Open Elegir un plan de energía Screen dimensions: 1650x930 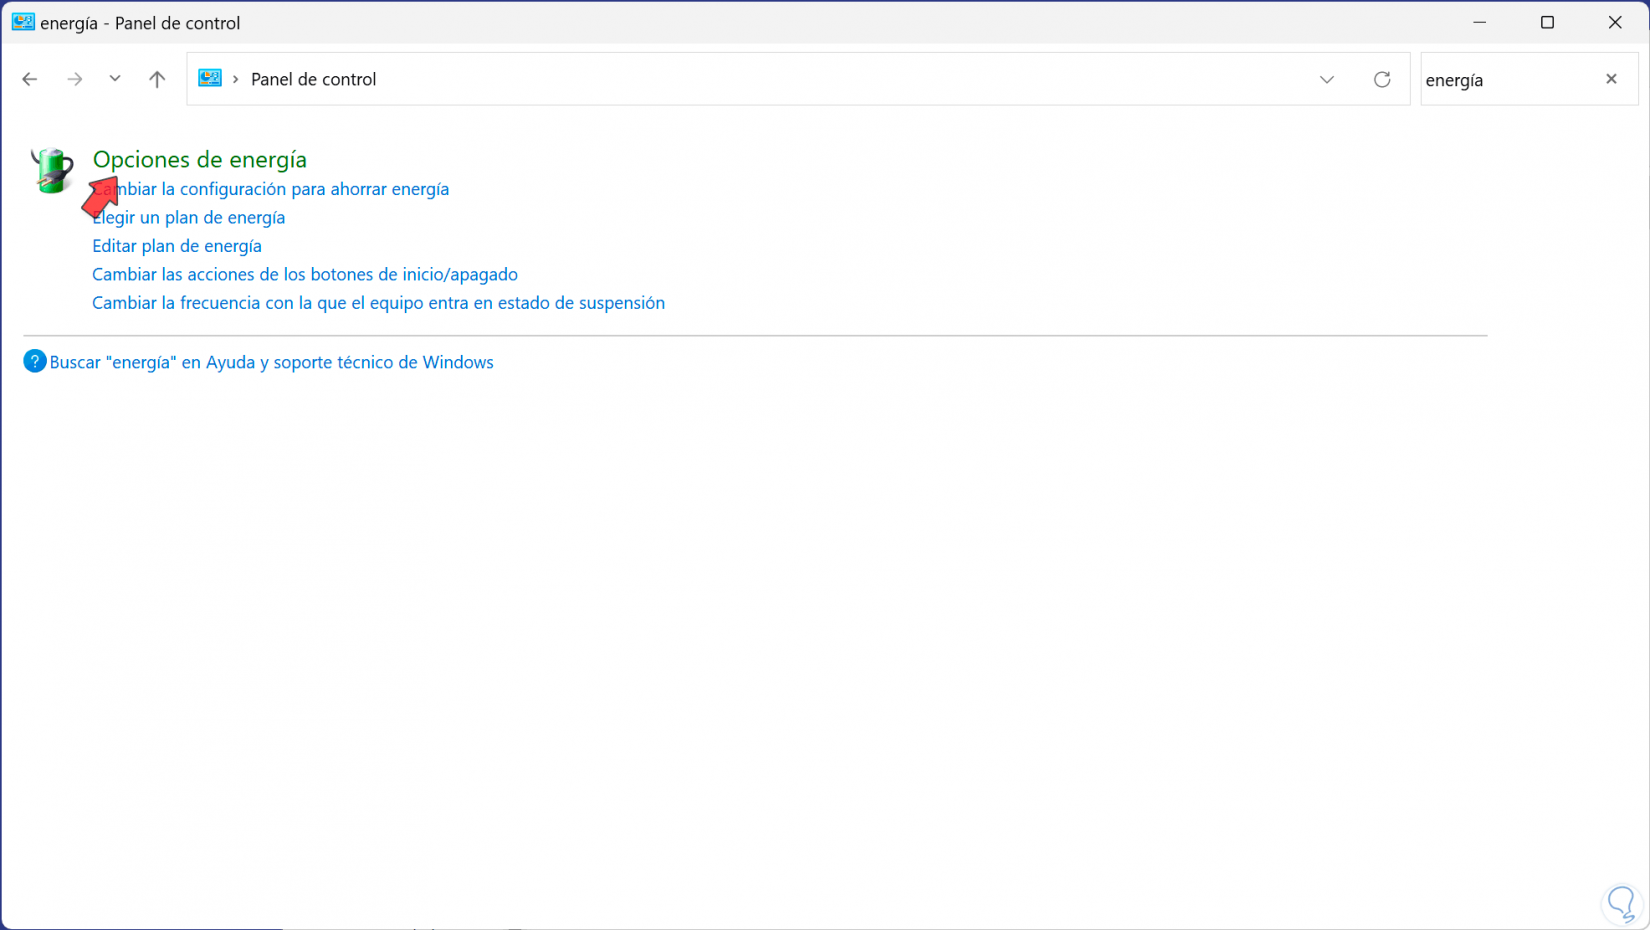[189, 217]
